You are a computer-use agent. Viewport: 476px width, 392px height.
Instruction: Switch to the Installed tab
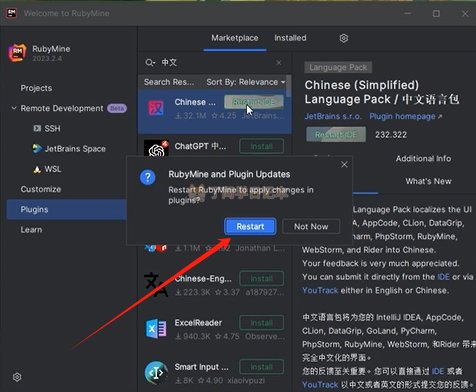[290, 38]
